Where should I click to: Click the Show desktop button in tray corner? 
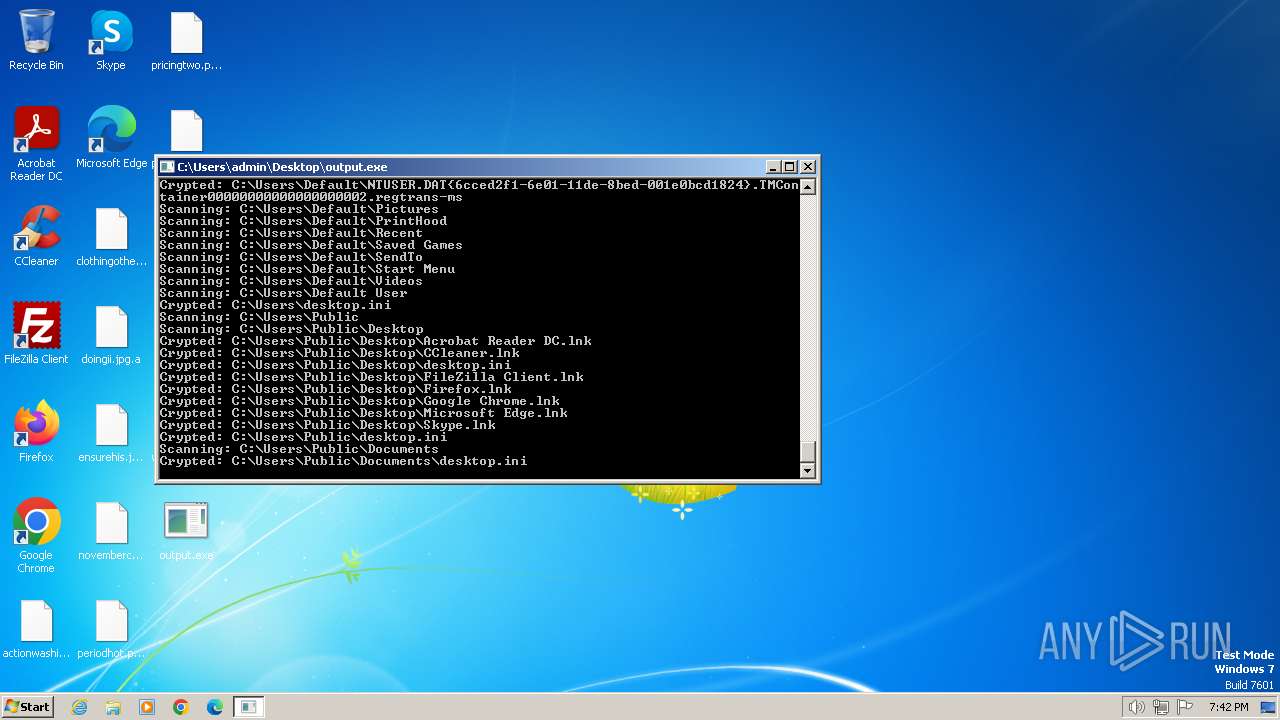[1270, 707]
